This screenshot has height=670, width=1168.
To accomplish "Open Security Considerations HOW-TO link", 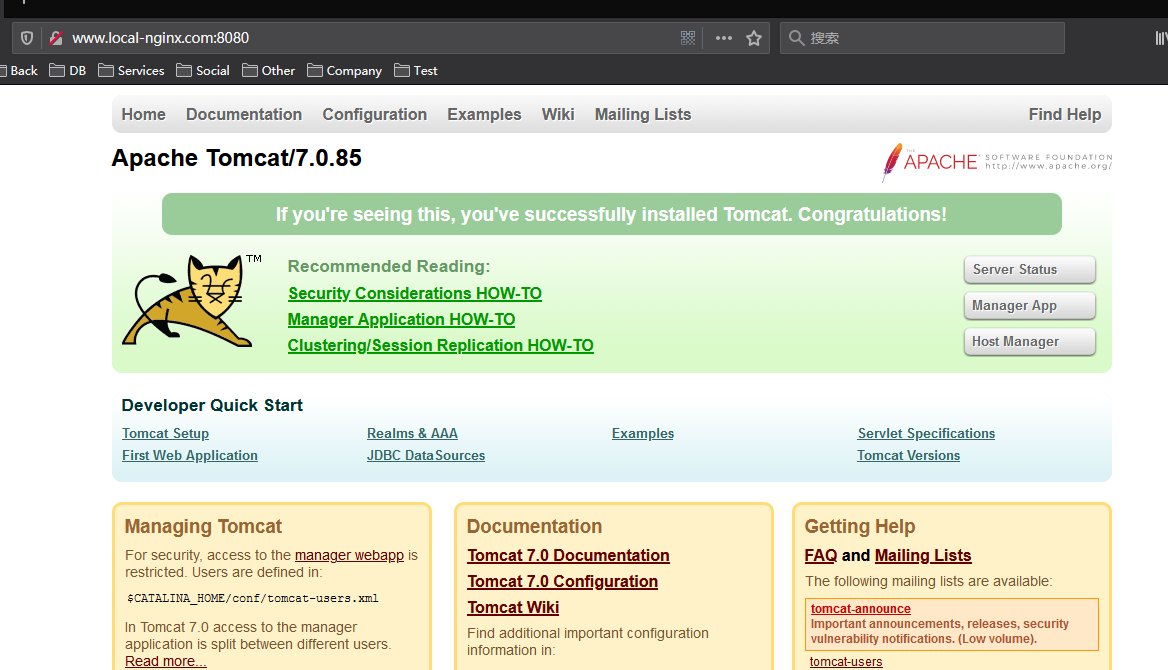I will 415,294.
